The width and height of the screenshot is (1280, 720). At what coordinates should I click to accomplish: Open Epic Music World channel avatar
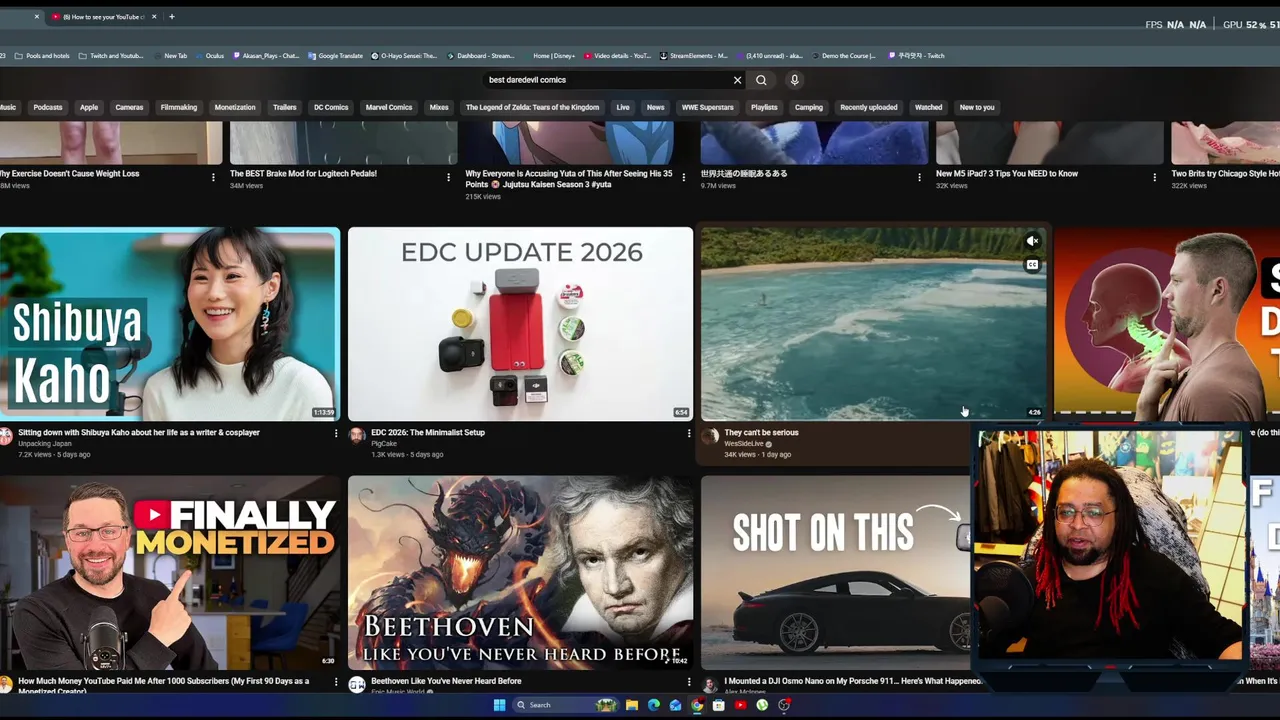[x=357, y=684]
